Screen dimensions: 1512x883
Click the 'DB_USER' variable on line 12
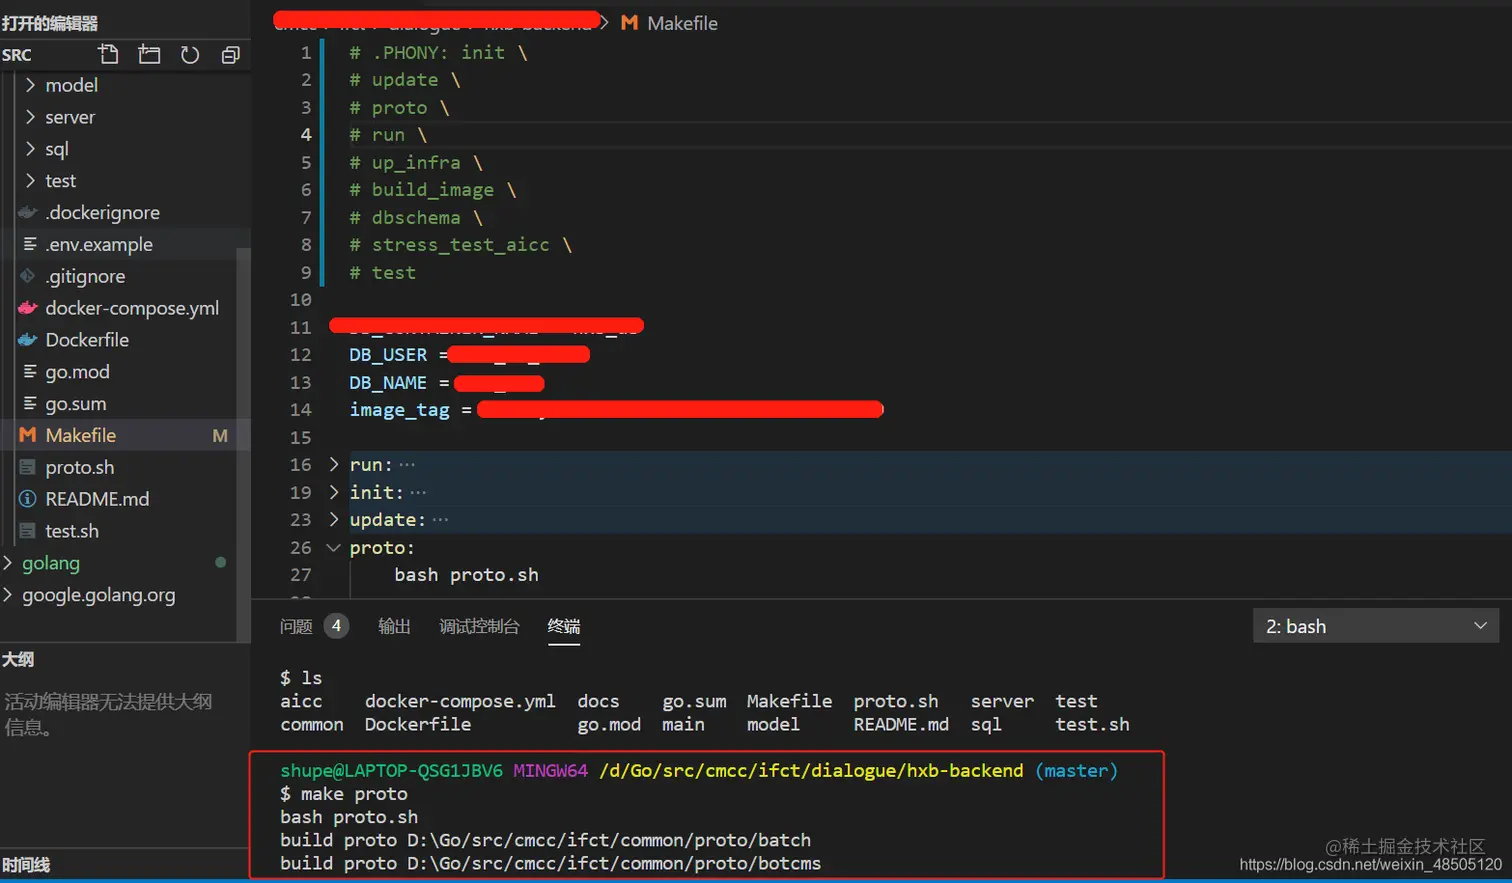point(388,355)
